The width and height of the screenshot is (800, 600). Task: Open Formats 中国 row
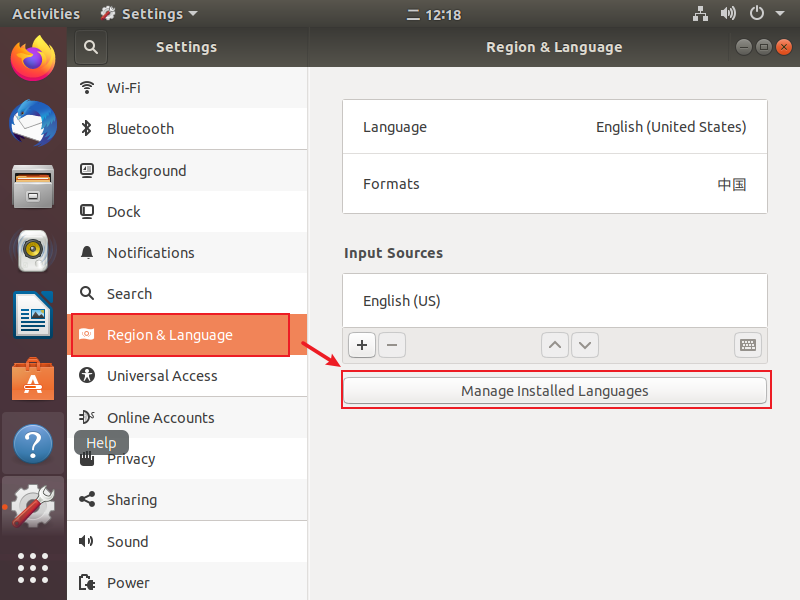(x=555, y=184)
